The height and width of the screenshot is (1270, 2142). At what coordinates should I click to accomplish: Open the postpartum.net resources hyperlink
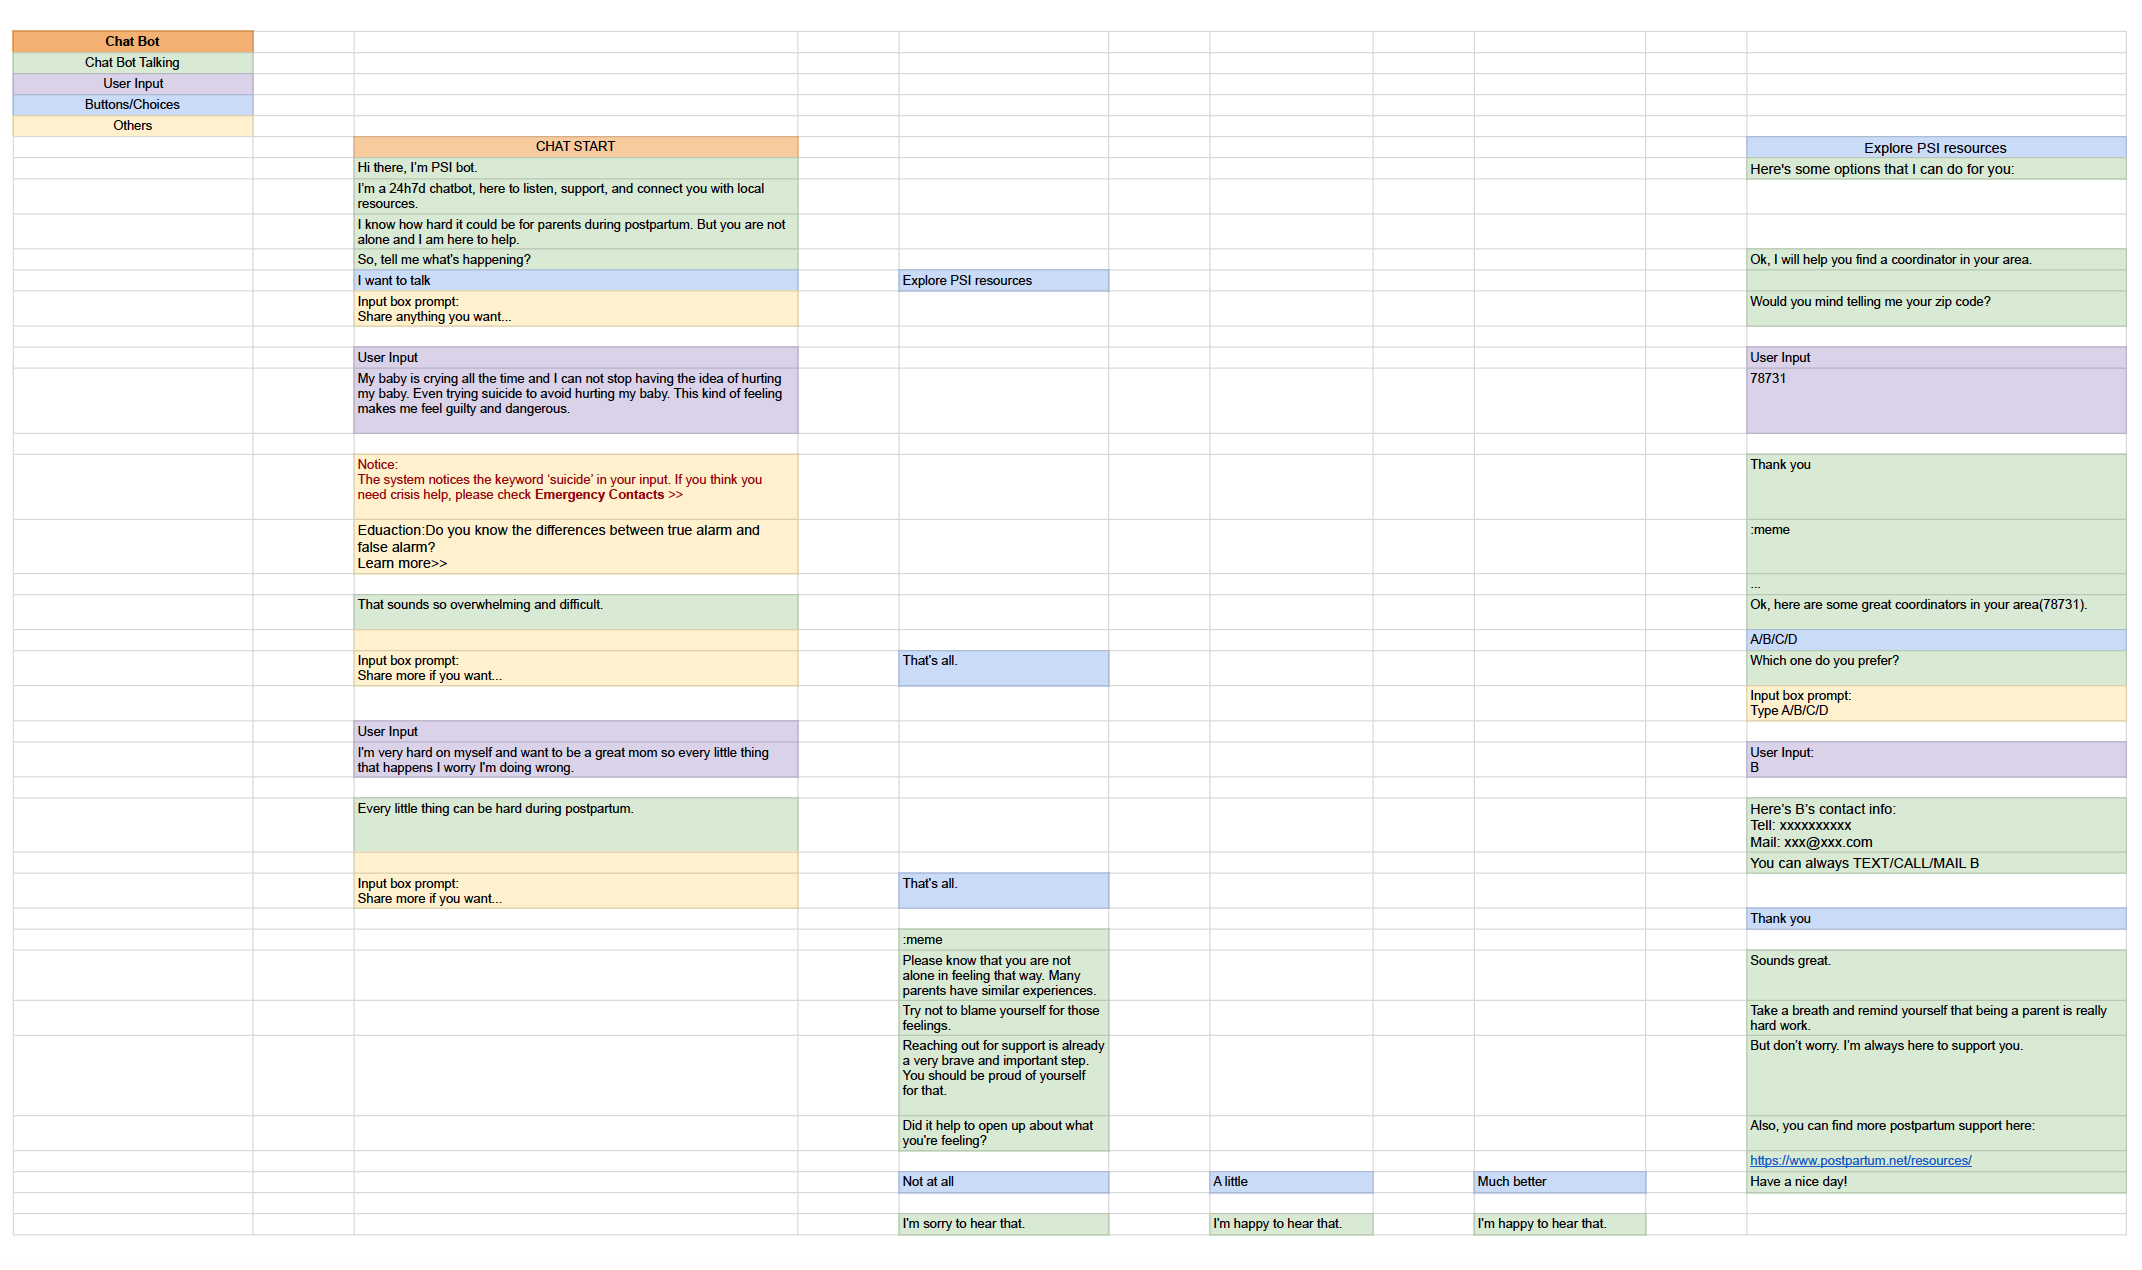[x=1860, y=1160]
